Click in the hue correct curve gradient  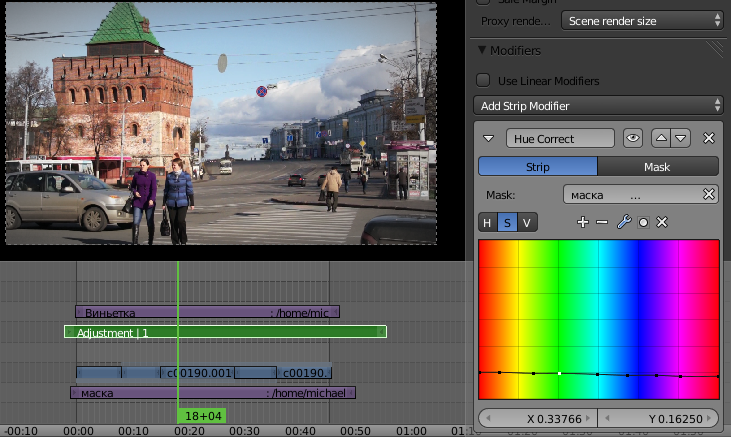coord(599,319)
